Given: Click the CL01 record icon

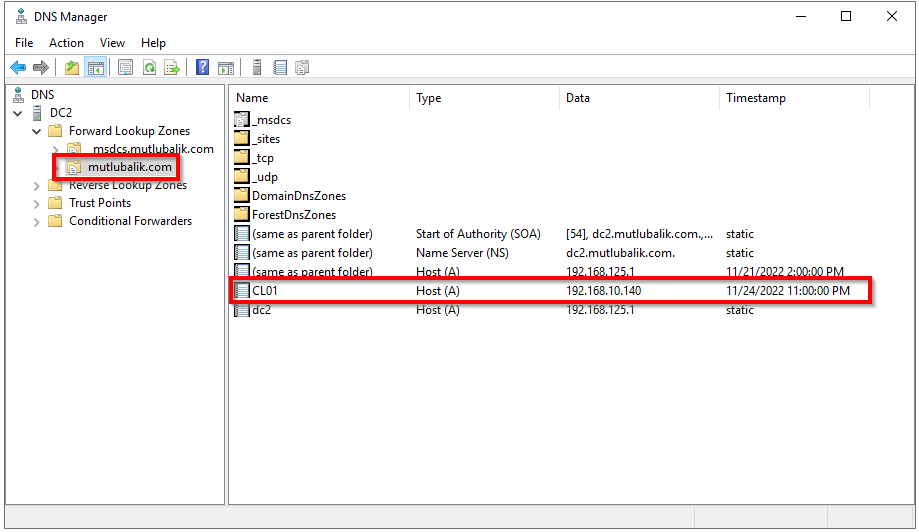Looking at the screenshot, I should (x=241, y=291).
